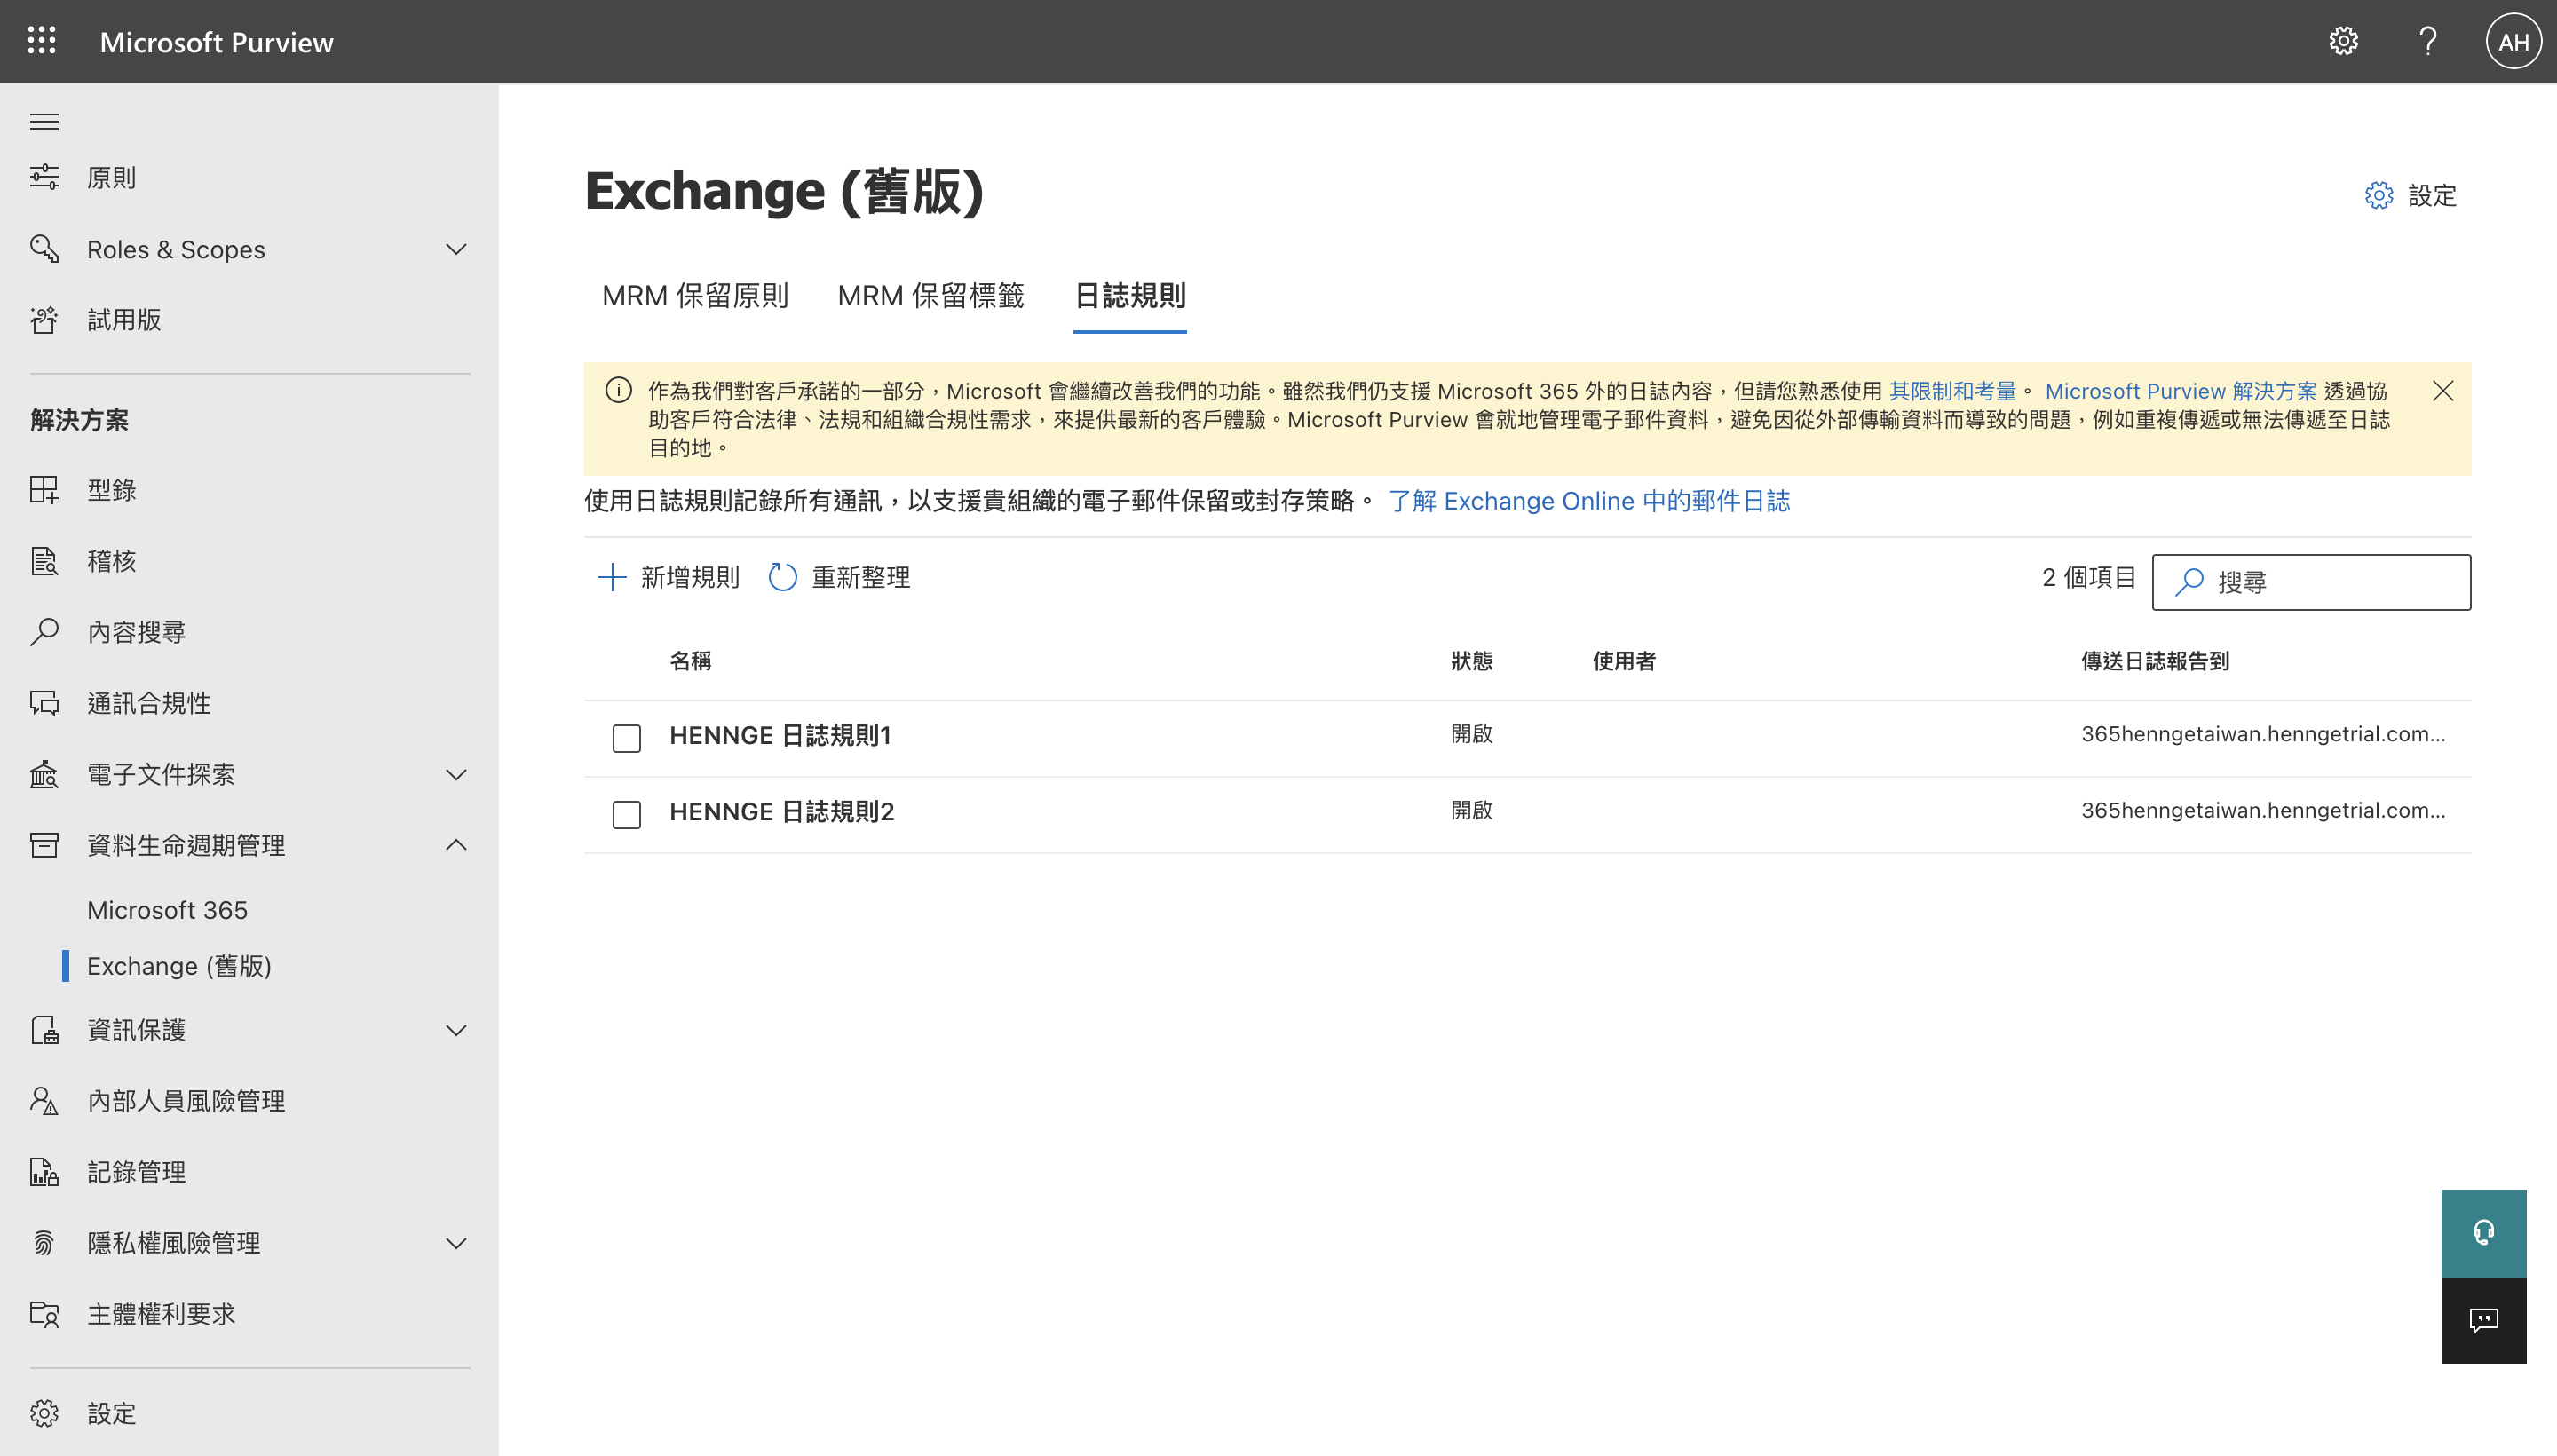The width and height of the screenshot is (2557, 1456).
Task: Open the AH account avatar
Action: [2513, 41]
